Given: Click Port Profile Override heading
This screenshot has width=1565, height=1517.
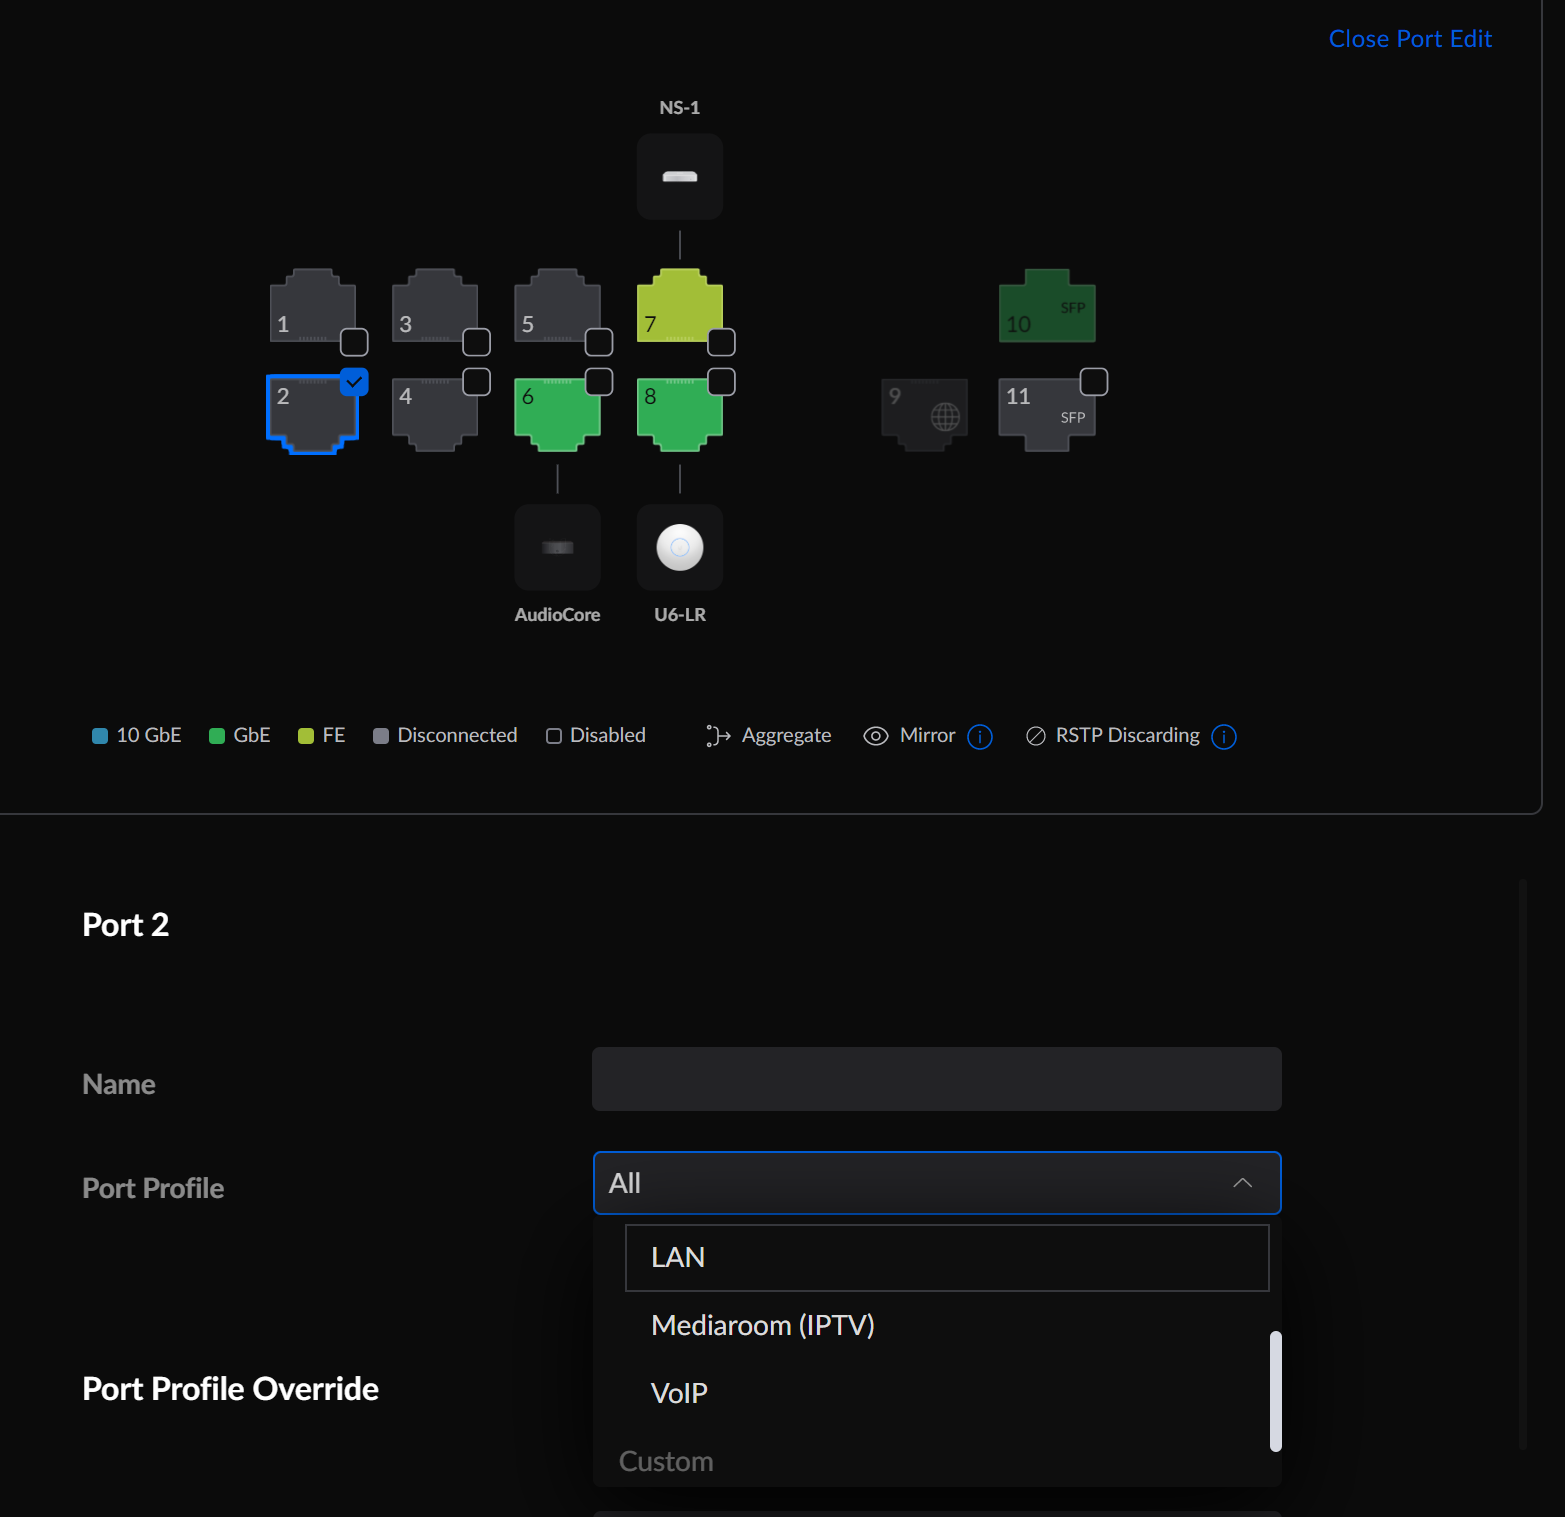Looking at the screenshot, I should (230, 1389).
